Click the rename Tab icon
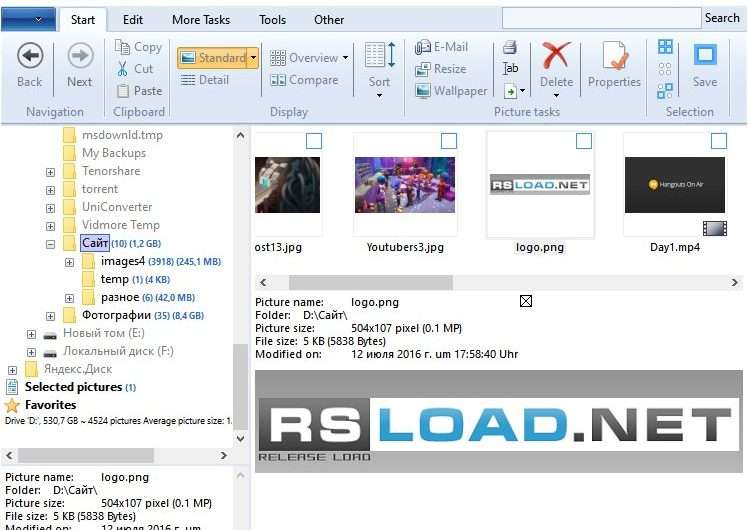 [x=510, y=69]
